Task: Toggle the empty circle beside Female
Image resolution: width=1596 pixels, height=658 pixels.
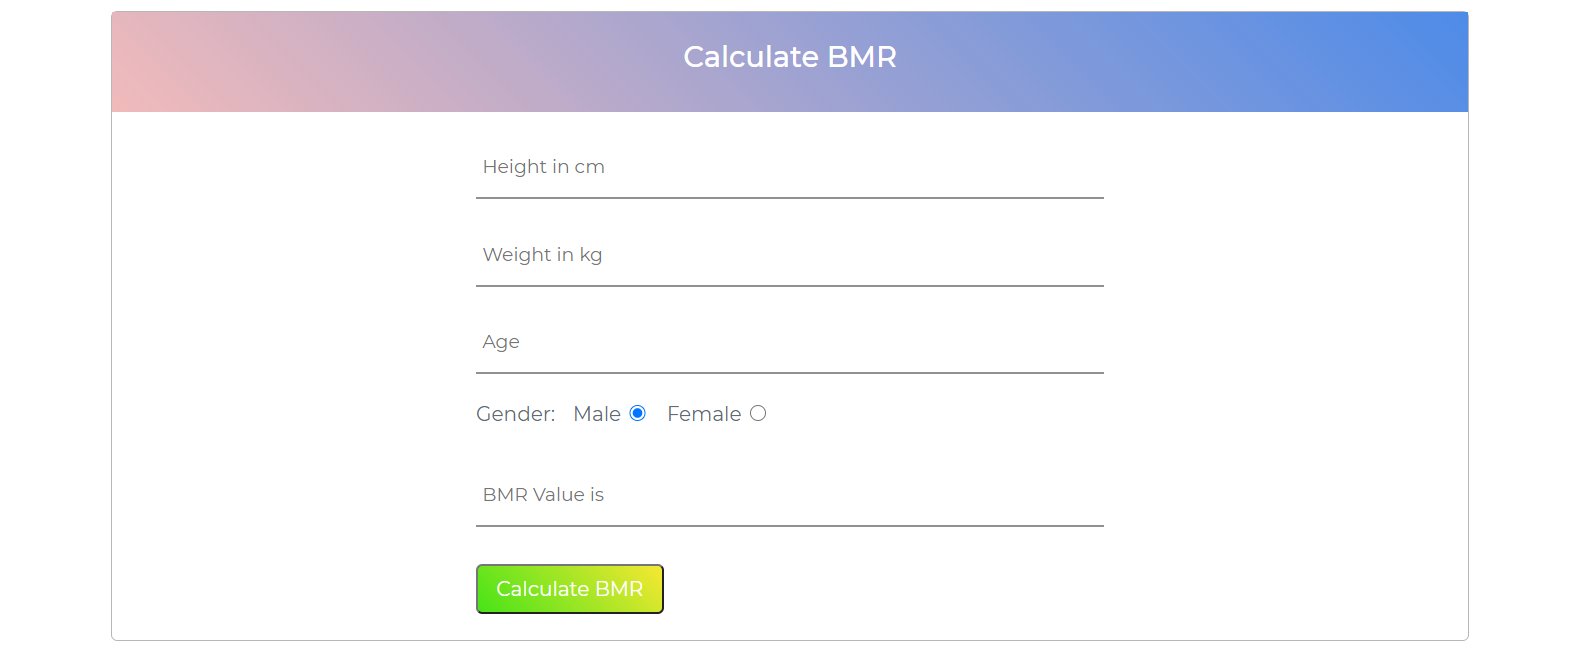Action: click(758, 413)
